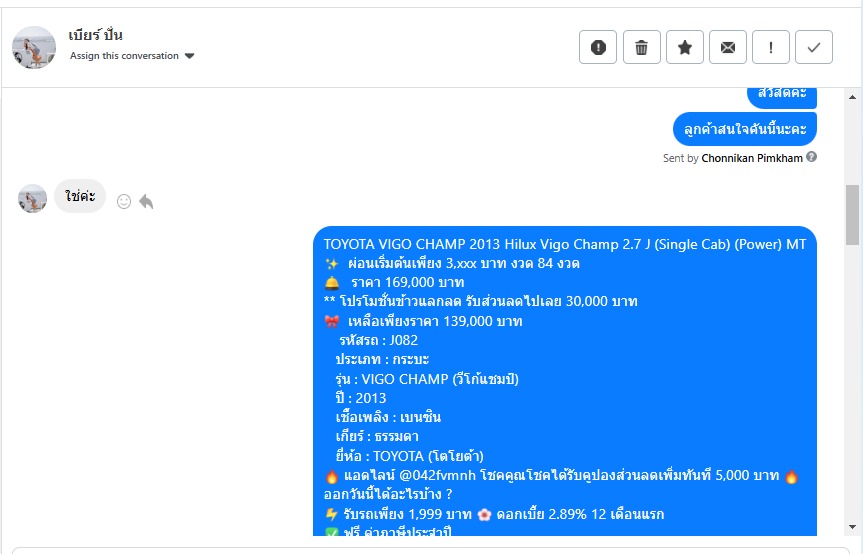Click the report spam octagon icon
The height and width of the screenshot is (554, 863).
pyautogui.click(x=598, y=47)
